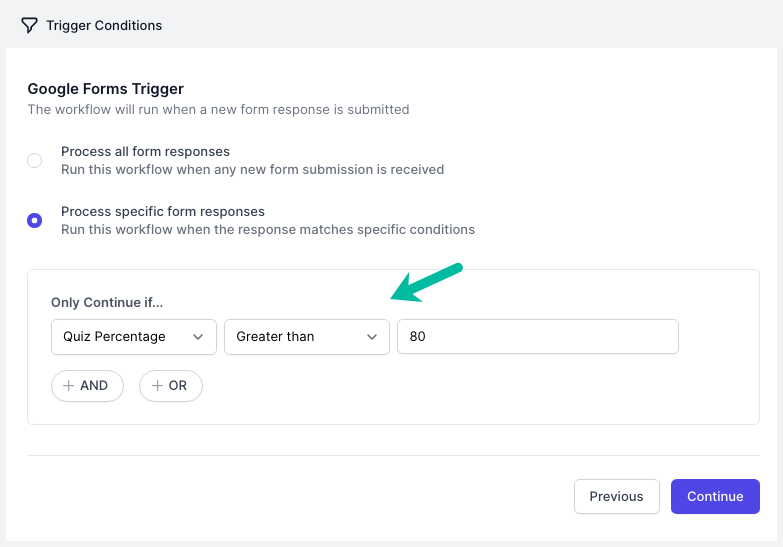Add an AND condition
Image resolution: width=783 pixels, height=547 pixels.
pos(87,386)
